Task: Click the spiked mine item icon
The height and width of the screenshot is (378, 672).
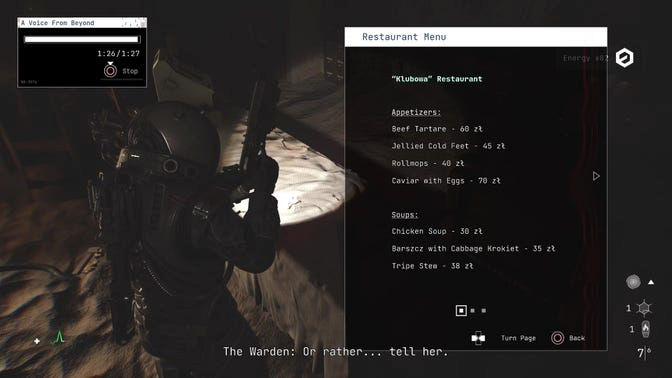Action: [x=644, y=308]
